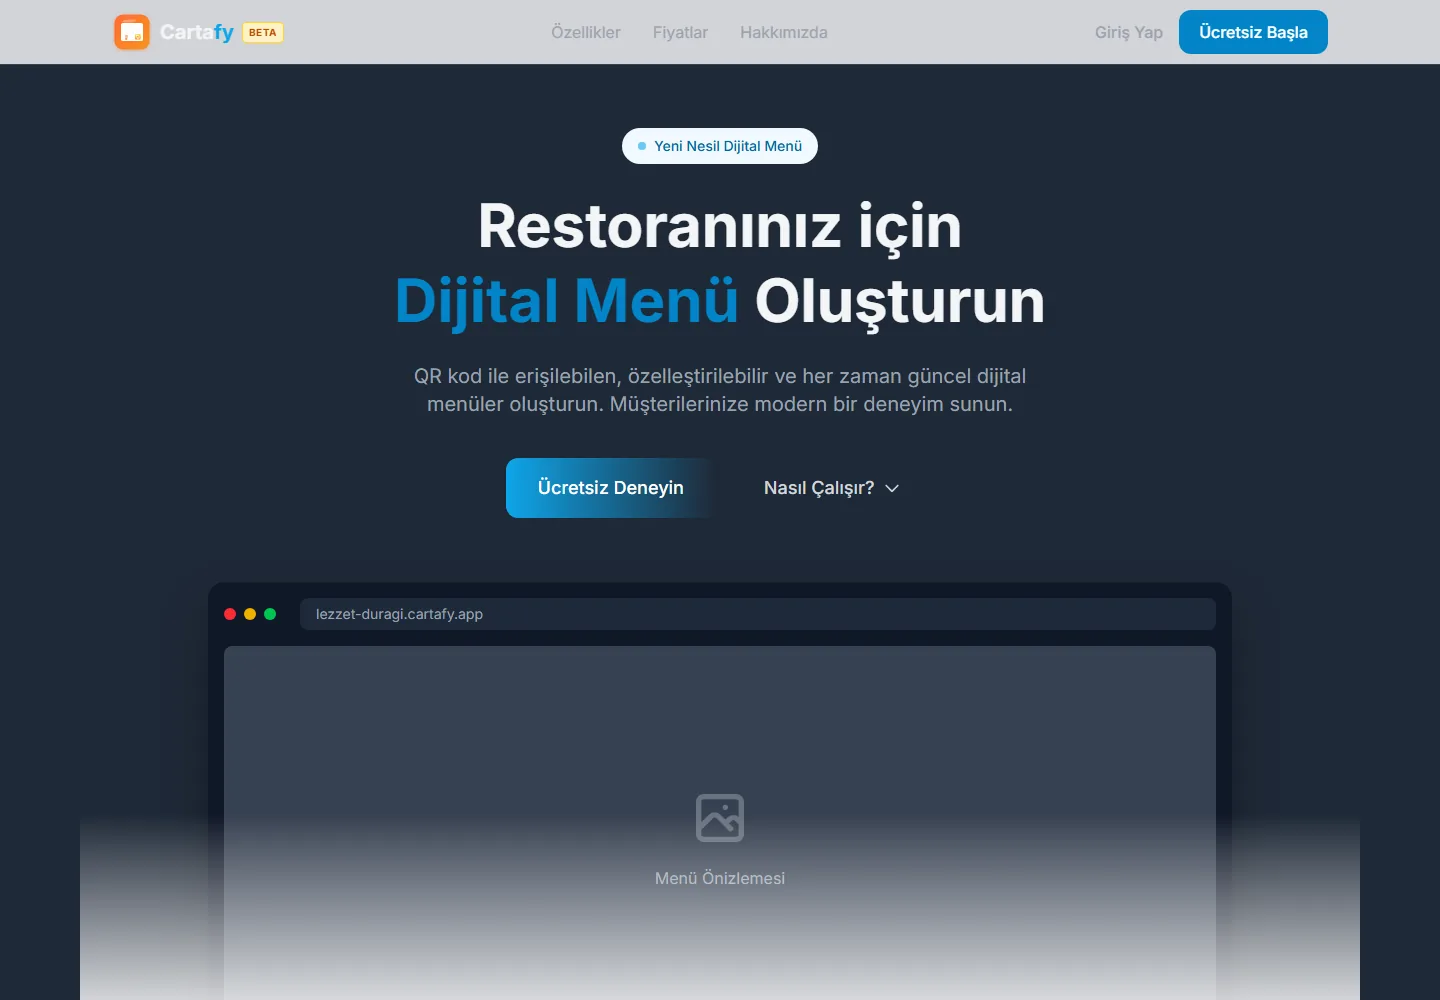1440x1000 pixels.
Task: Click the QR kod description paragraph
Action: point(720,390)
